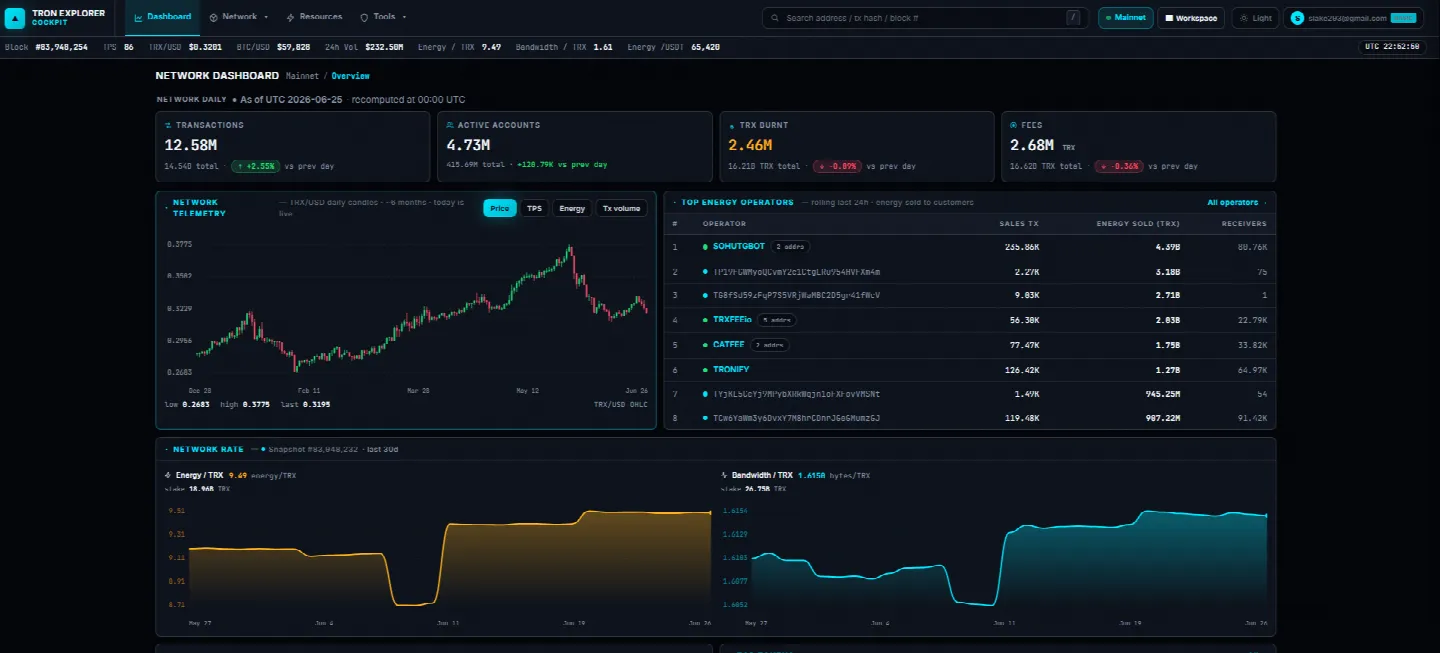
Task: Open TRXFEEio operator link
Action: point(732,320)
